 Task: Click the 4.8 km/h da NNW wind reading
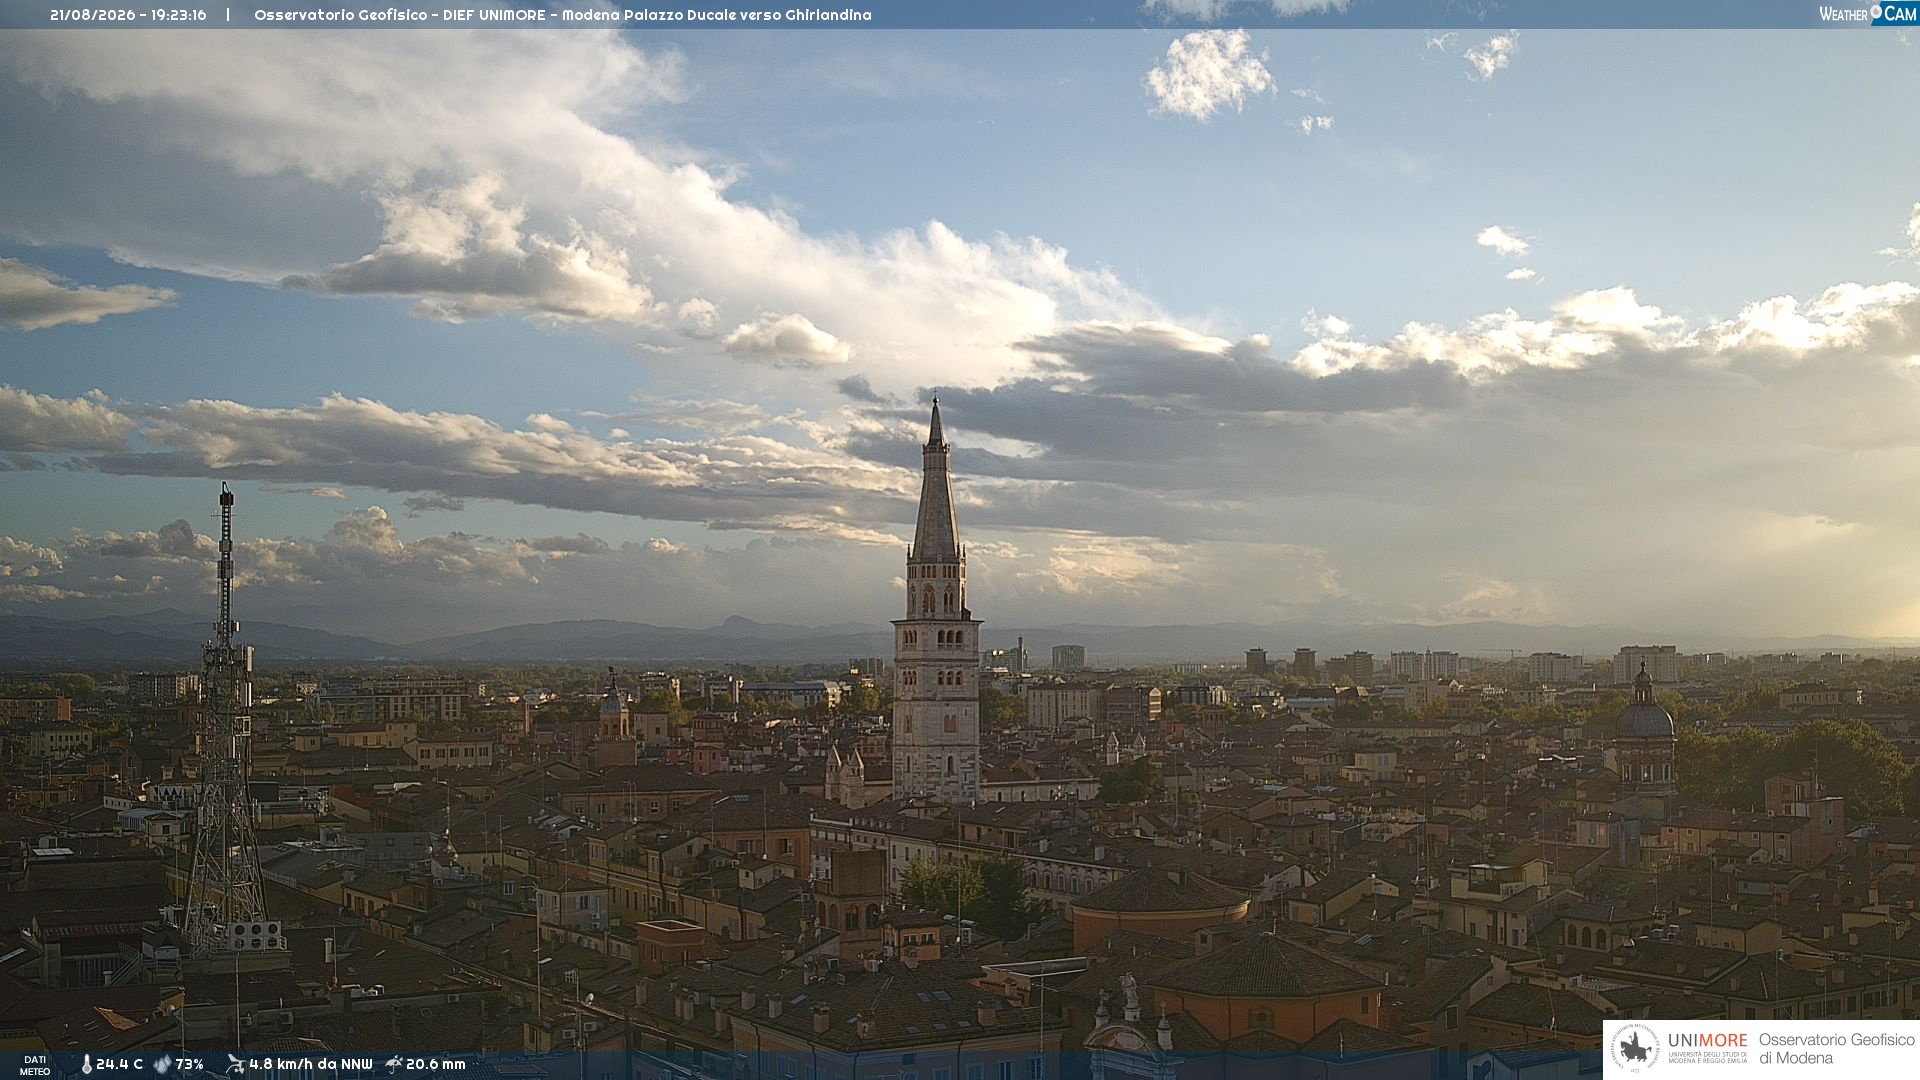(310, 1064)
